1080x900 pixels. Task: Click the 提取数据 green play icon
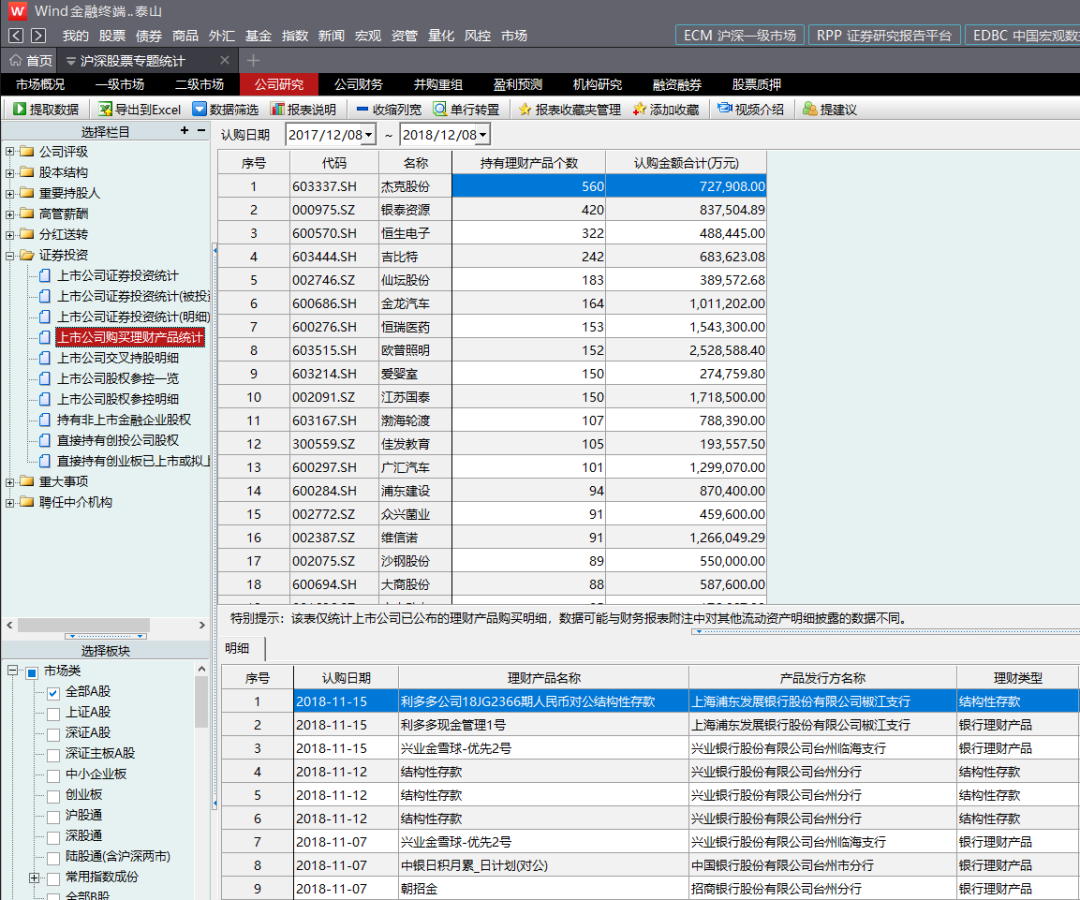point(19,109)
